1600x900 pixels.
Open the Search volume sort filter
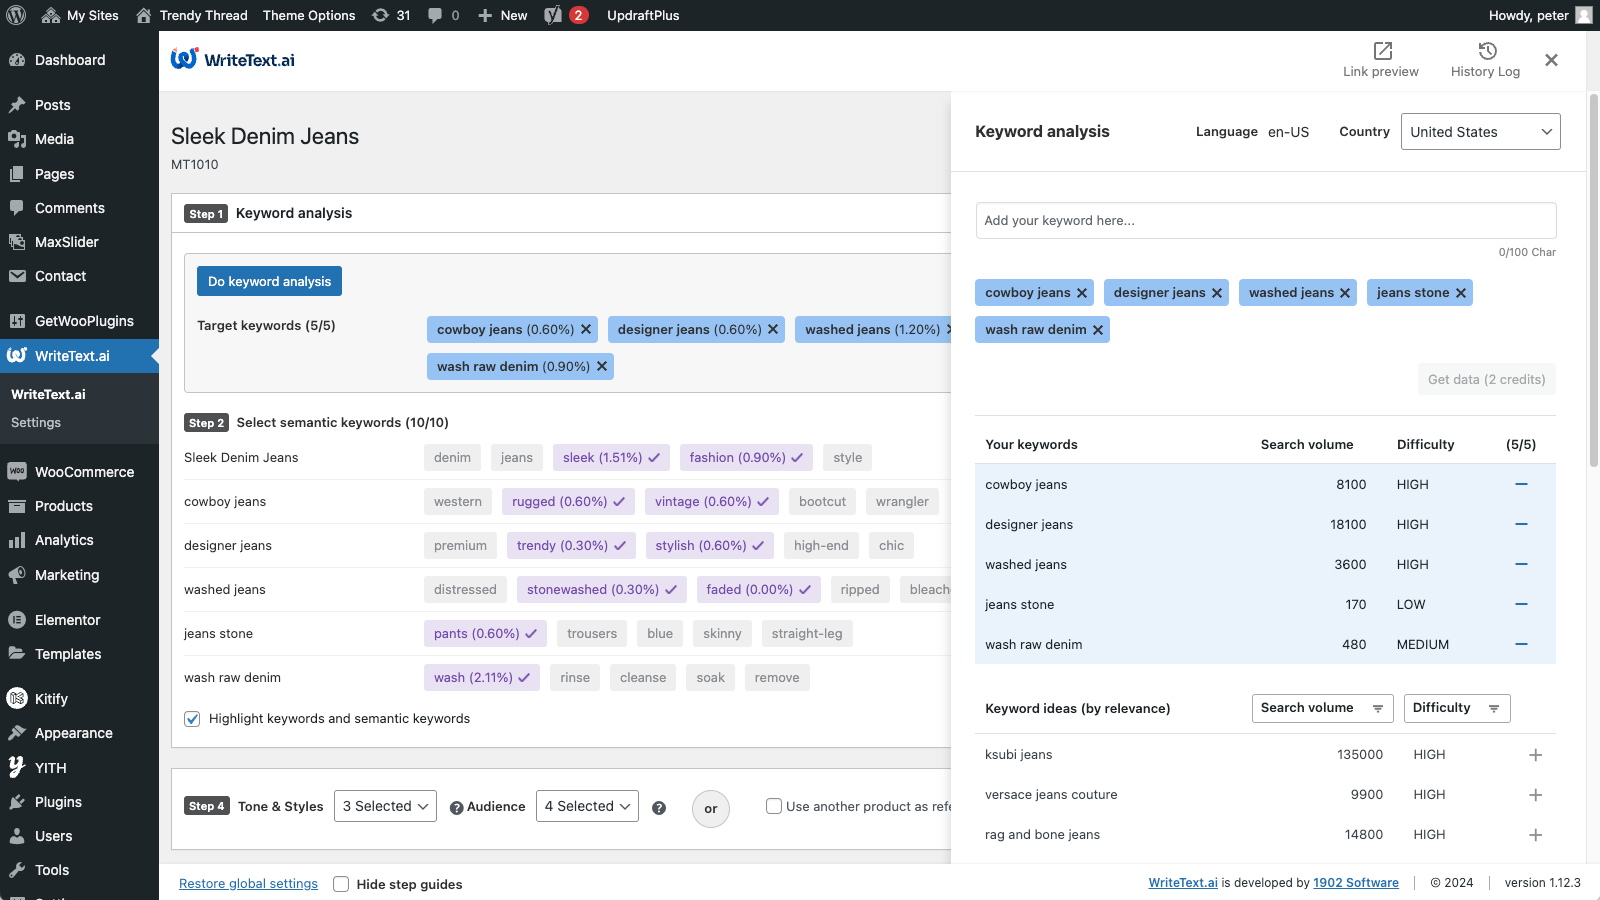click(1322, 708)
